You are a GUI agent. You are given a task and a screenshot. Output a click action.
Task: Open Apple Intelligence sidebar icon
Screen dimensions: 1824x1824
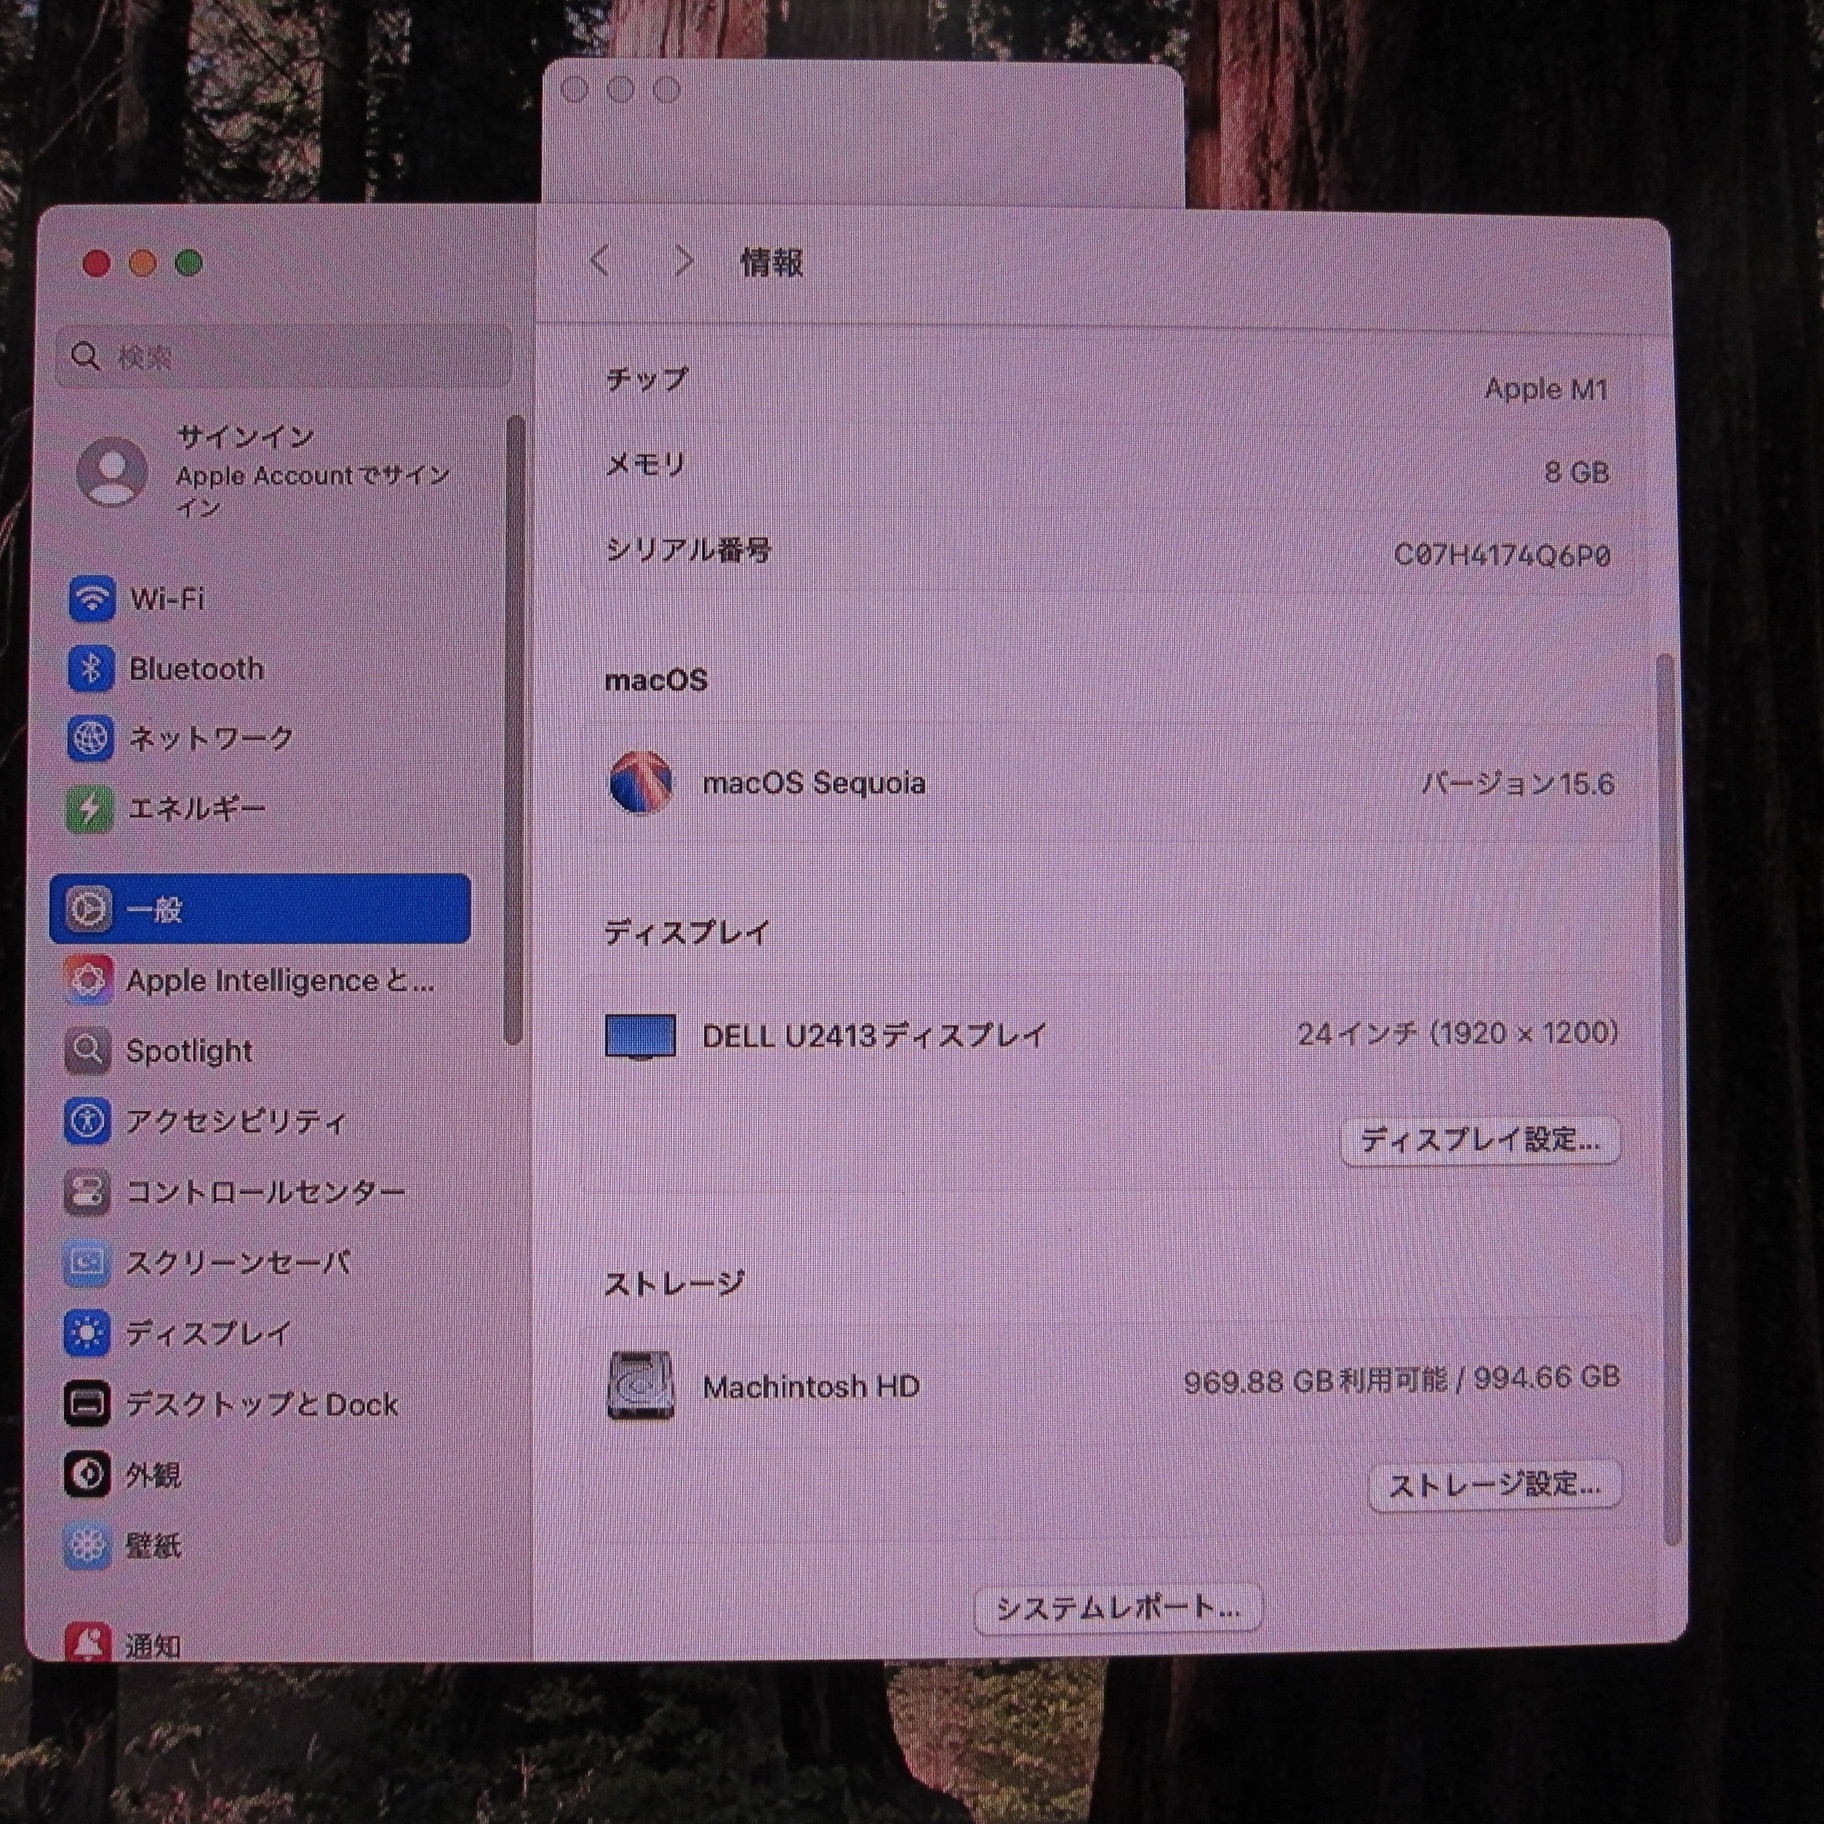point(88,980)
